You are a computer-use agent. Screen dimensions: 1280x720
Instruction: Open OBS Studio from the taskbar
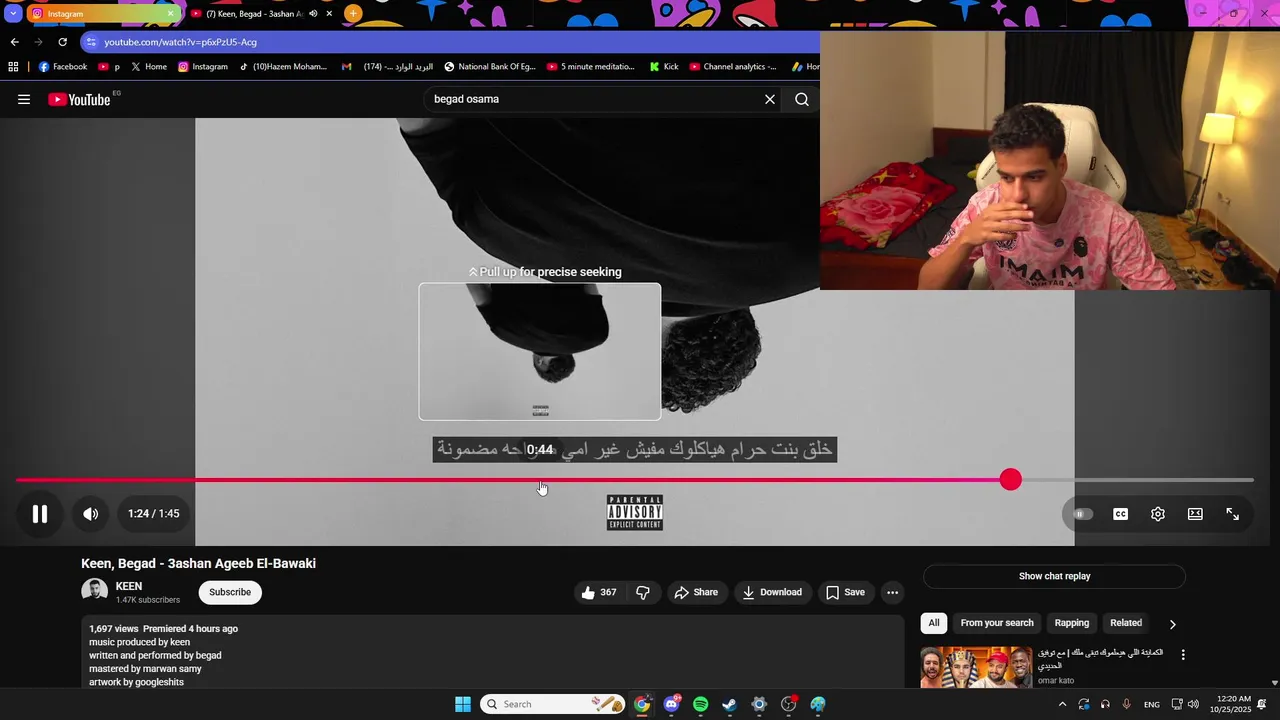789,704
